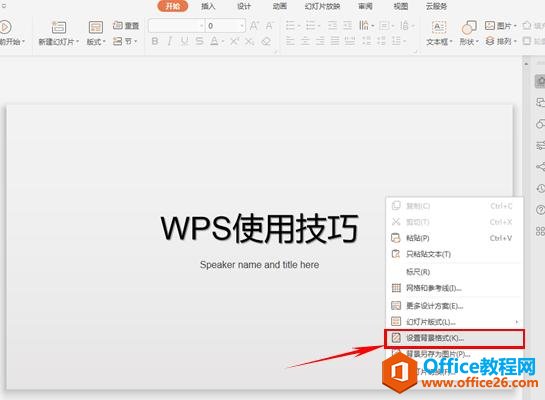The image size is (545, 400).
Task: Click the clear formatting eraser icon
Action: pyautogui.click(x=266, y=41)
